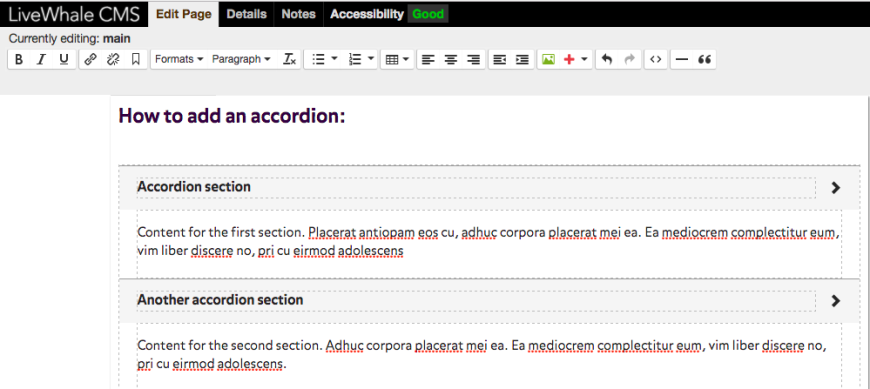Toggle bold formatting

pos(19,59)
